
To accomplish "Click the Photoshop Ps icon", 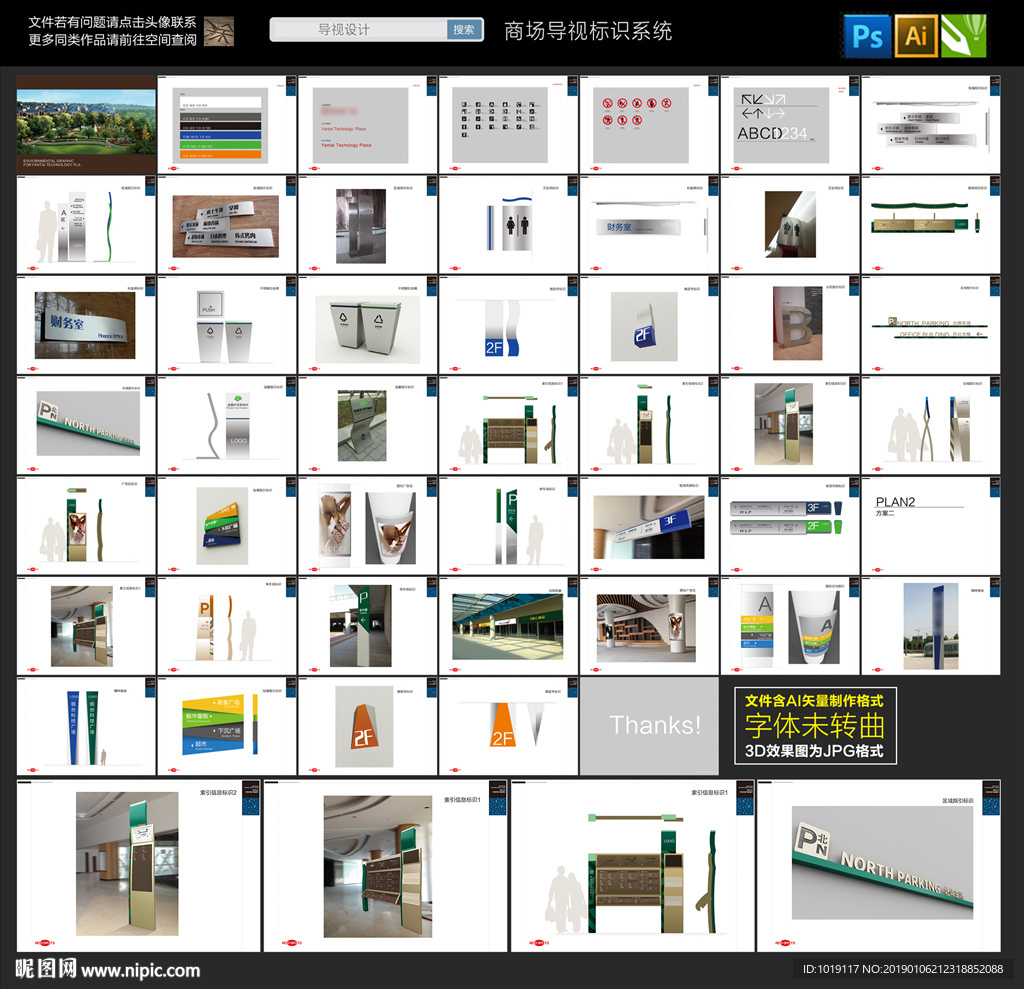I will 867,36.
